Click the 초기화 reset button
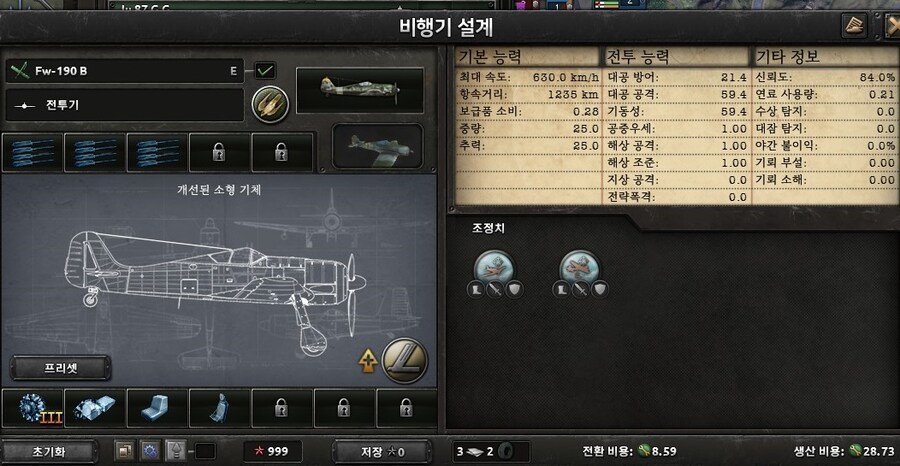 (48, 452)
